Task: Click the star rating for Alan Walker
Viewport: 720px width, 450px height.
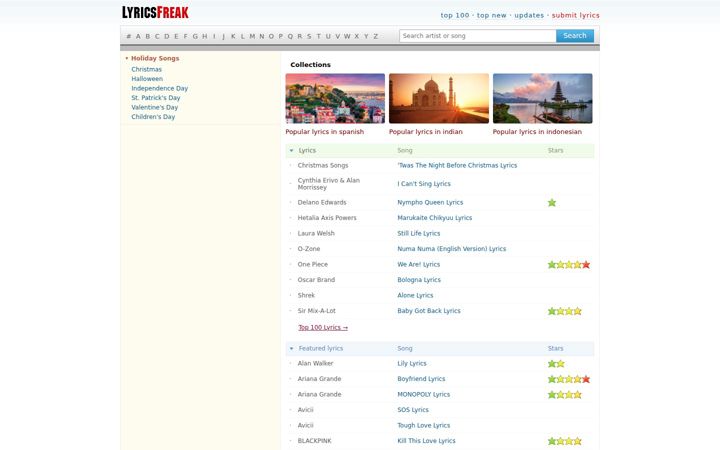Action: (x=556, y=364)
